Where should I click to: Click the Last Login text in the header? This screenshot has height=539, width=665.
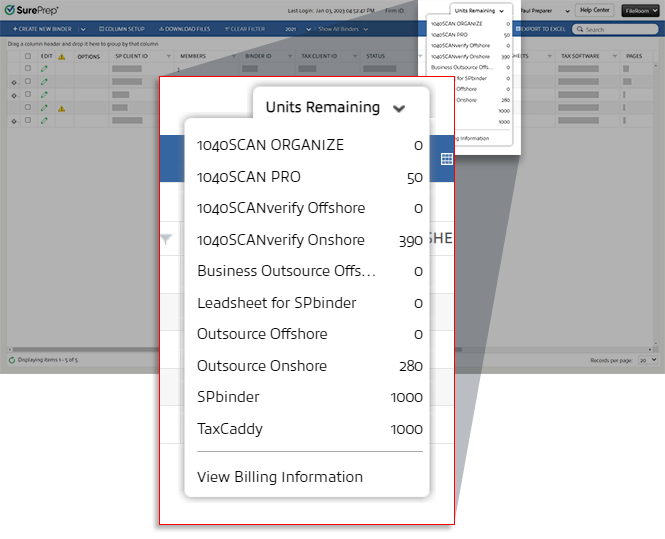point(331,11)
